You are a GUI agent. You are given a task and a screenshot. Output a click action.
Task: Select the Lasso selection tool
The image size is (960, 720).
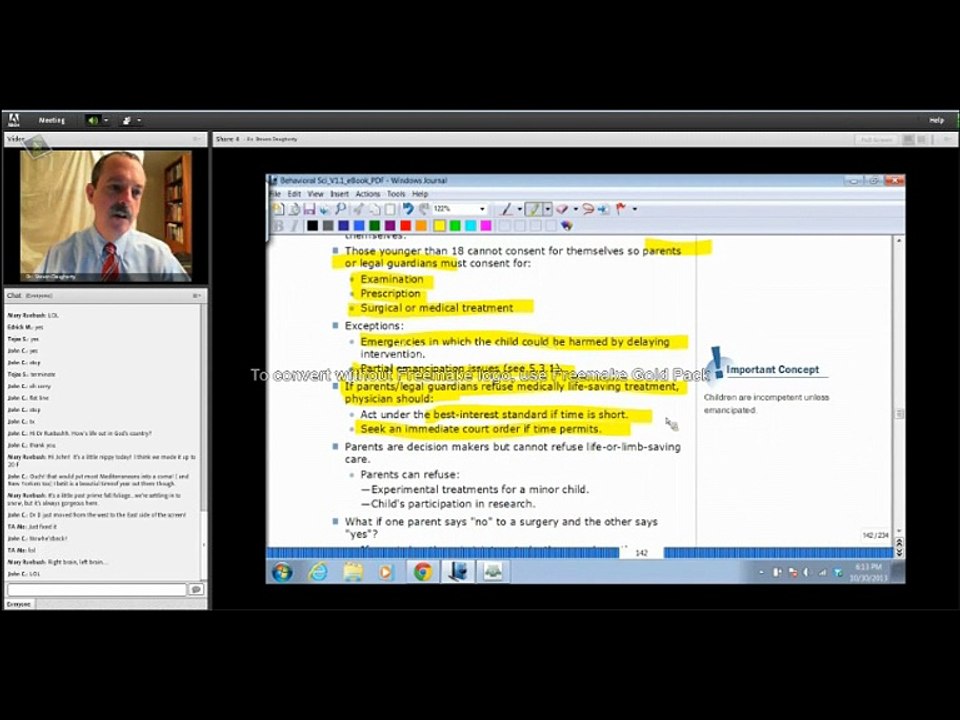click(588, 209)
